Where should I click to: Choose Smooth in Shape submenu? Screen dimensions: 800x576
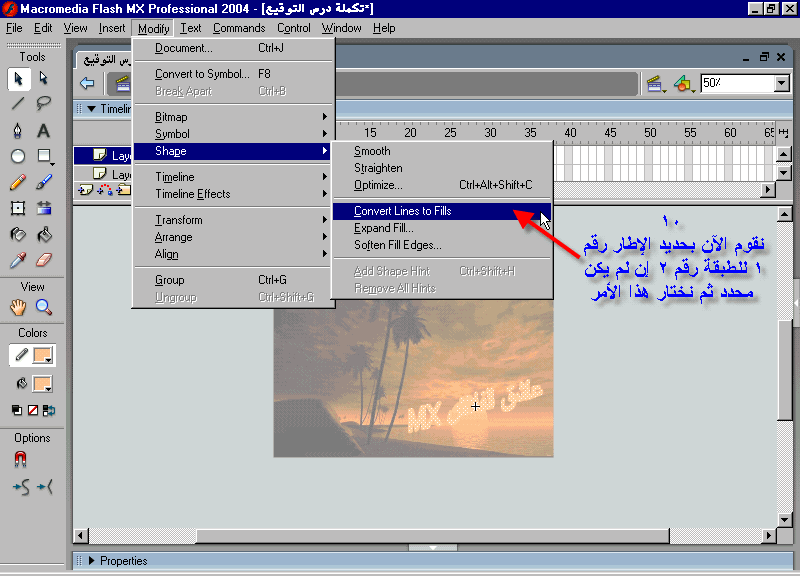(x=442, y=151)
